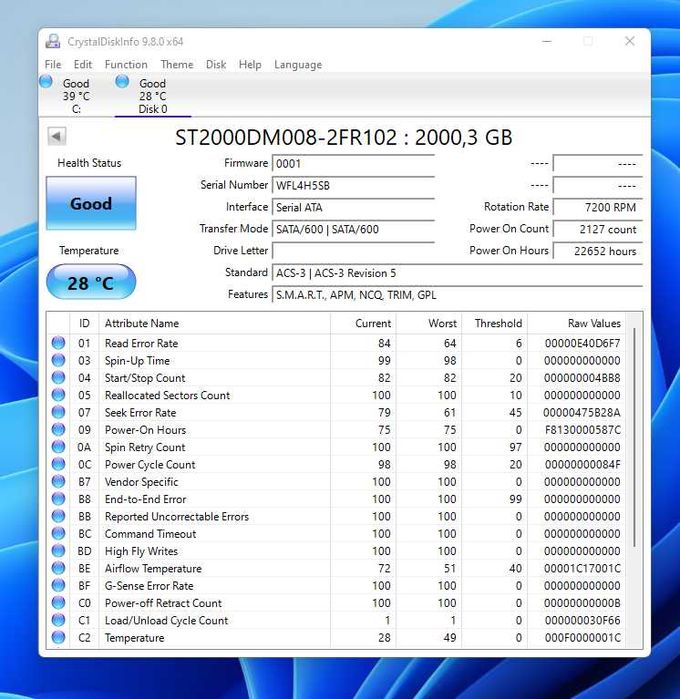Screen dimensions: 680x699
Task: Open the File menu
Action: coord(53,65)
